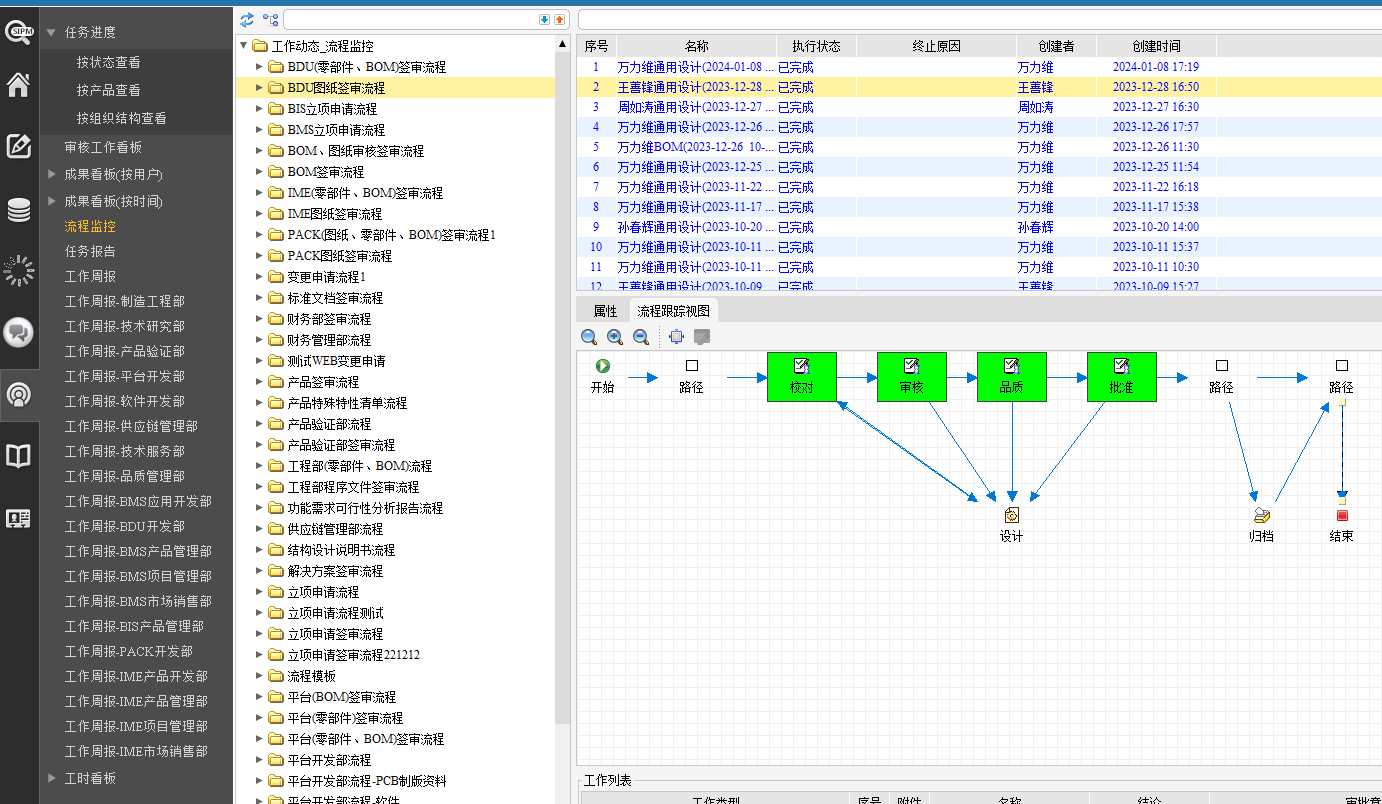Screen dimensions: 1382x804
Task: Click the 归档 archive node in flowchart
Action: [1262, 516]
